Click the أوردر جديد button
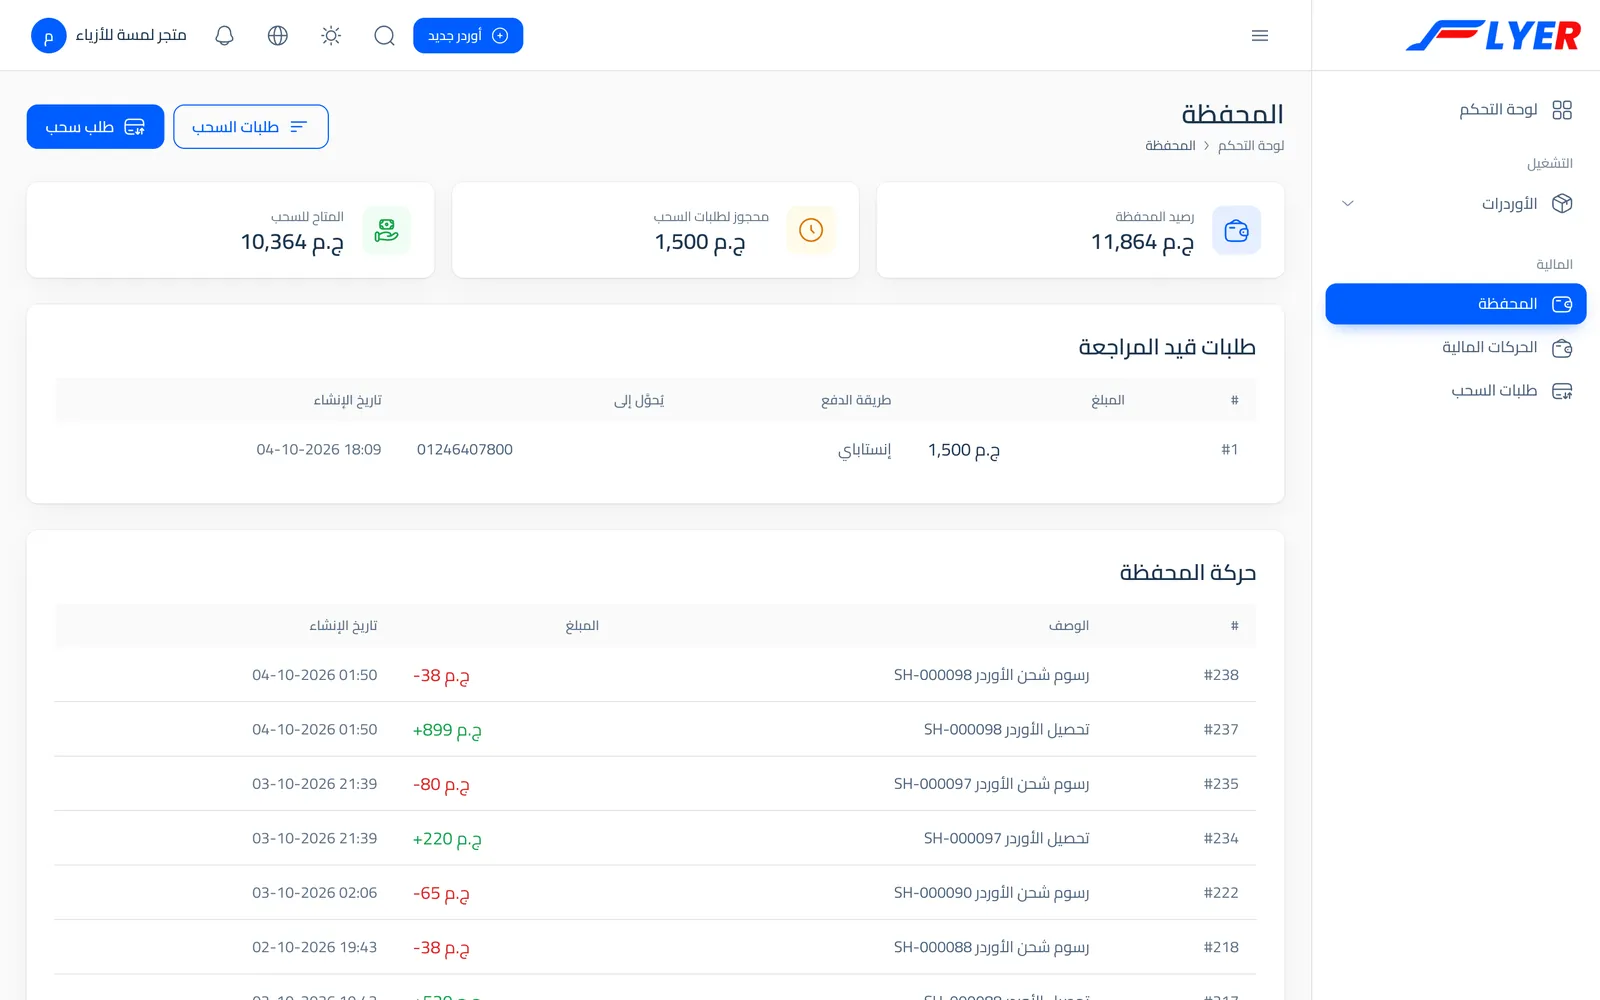This screenshot has width=1600, height=1000. (468, 36)
